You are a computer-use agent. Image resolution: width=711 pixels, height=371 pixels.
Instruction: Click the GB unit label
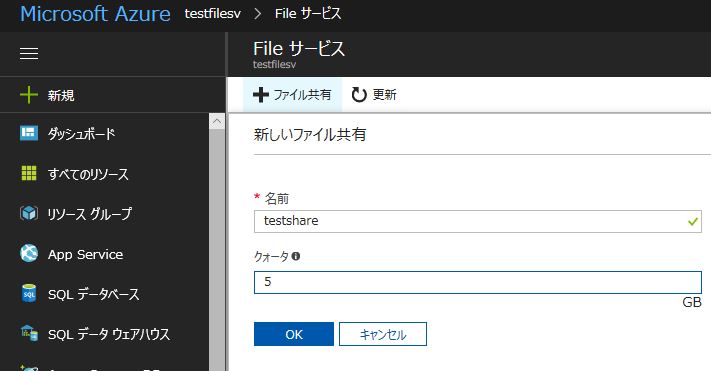point(692,303)
